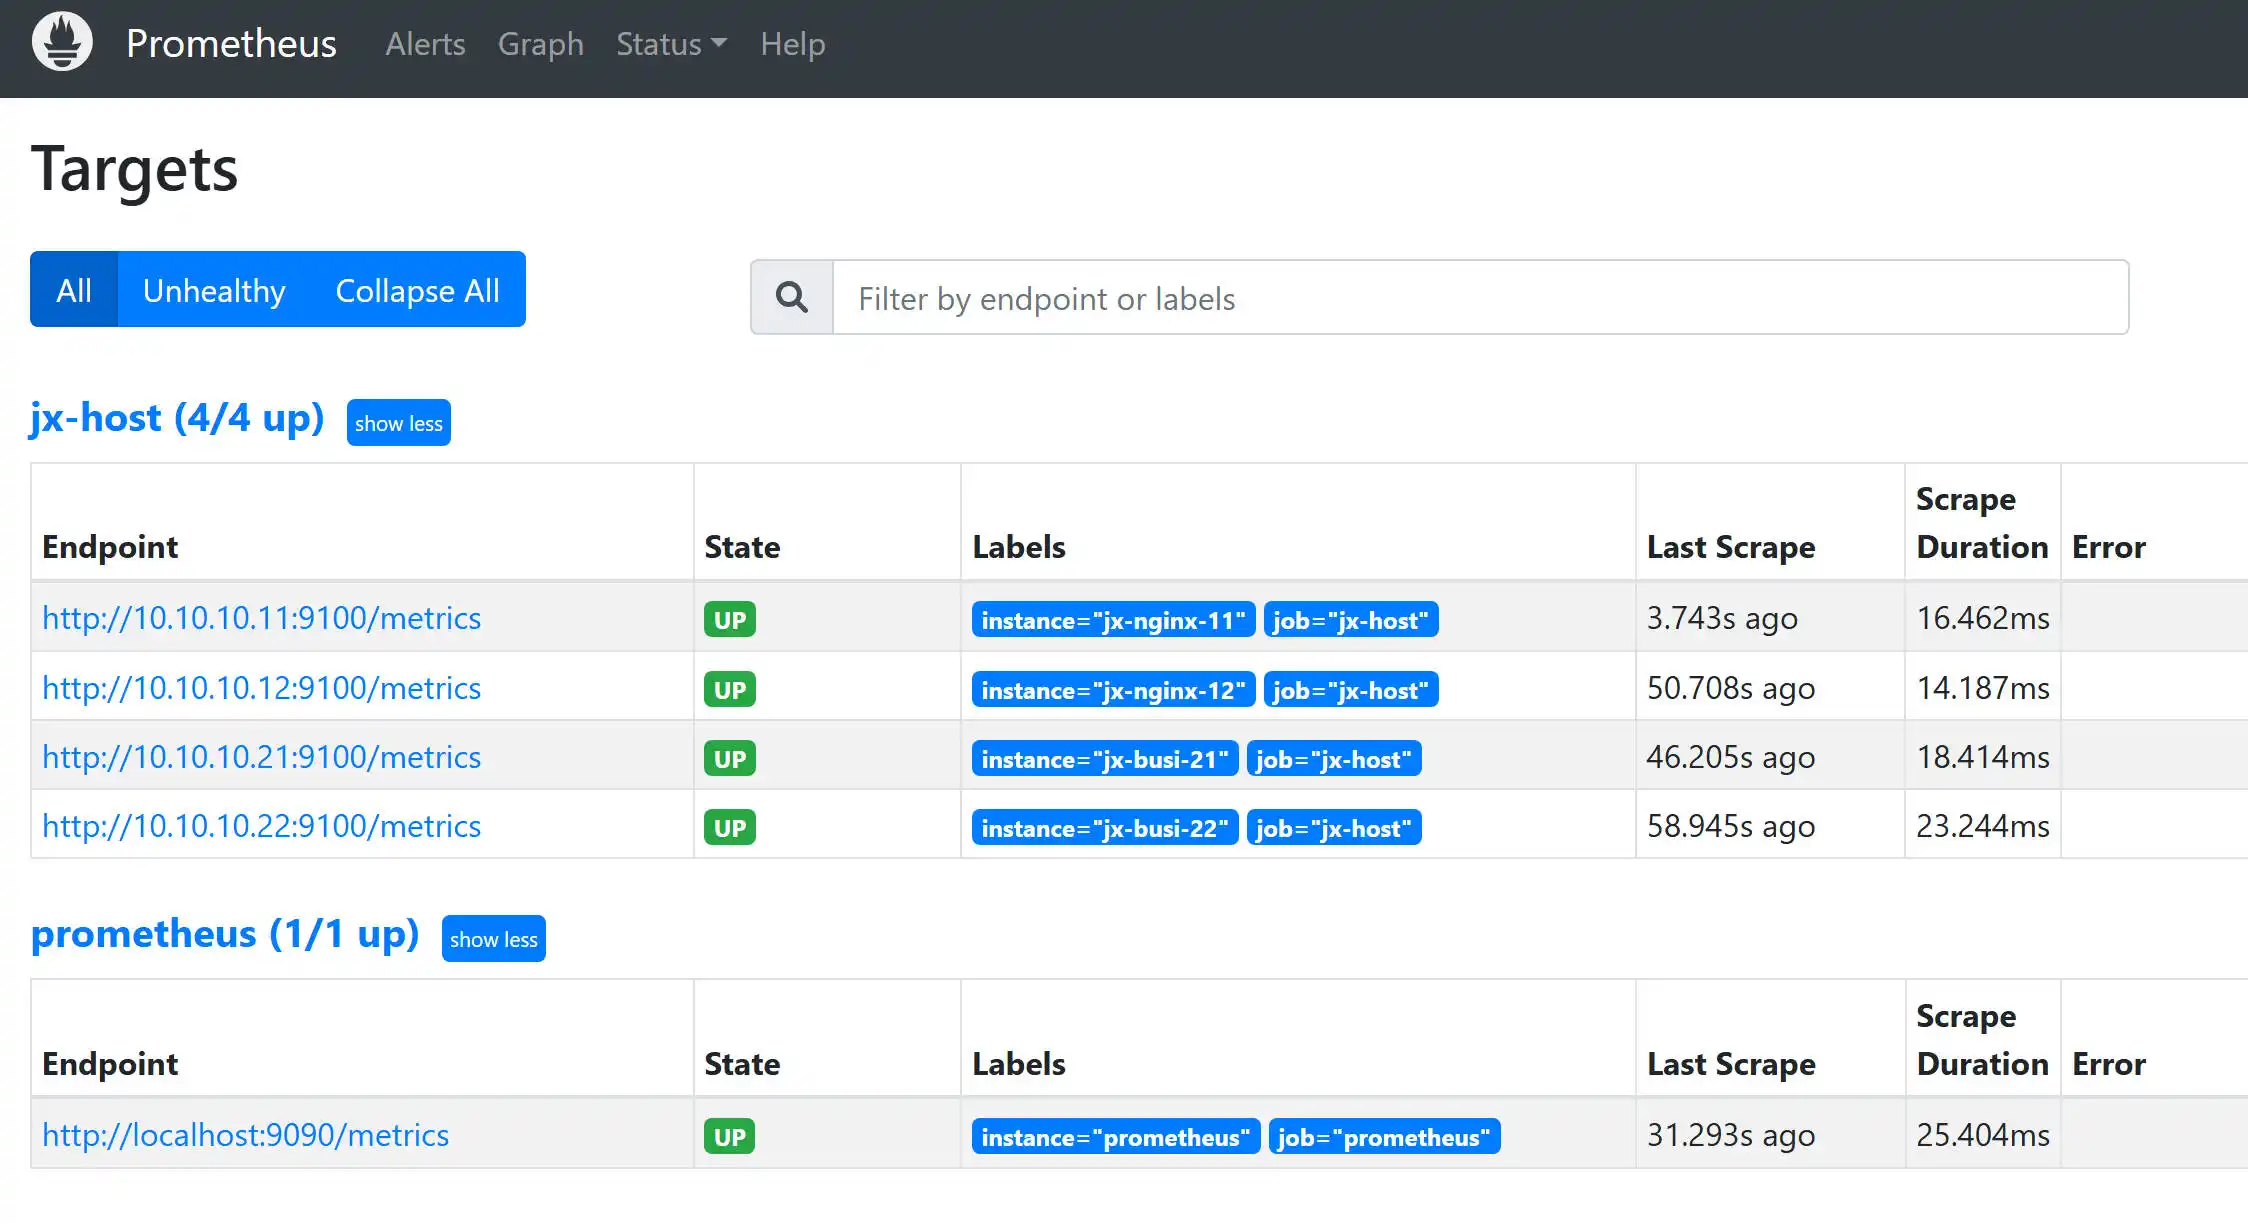Show only Unhealthy targets
The image size is (2248, 1224).
[x=214, y=289]
